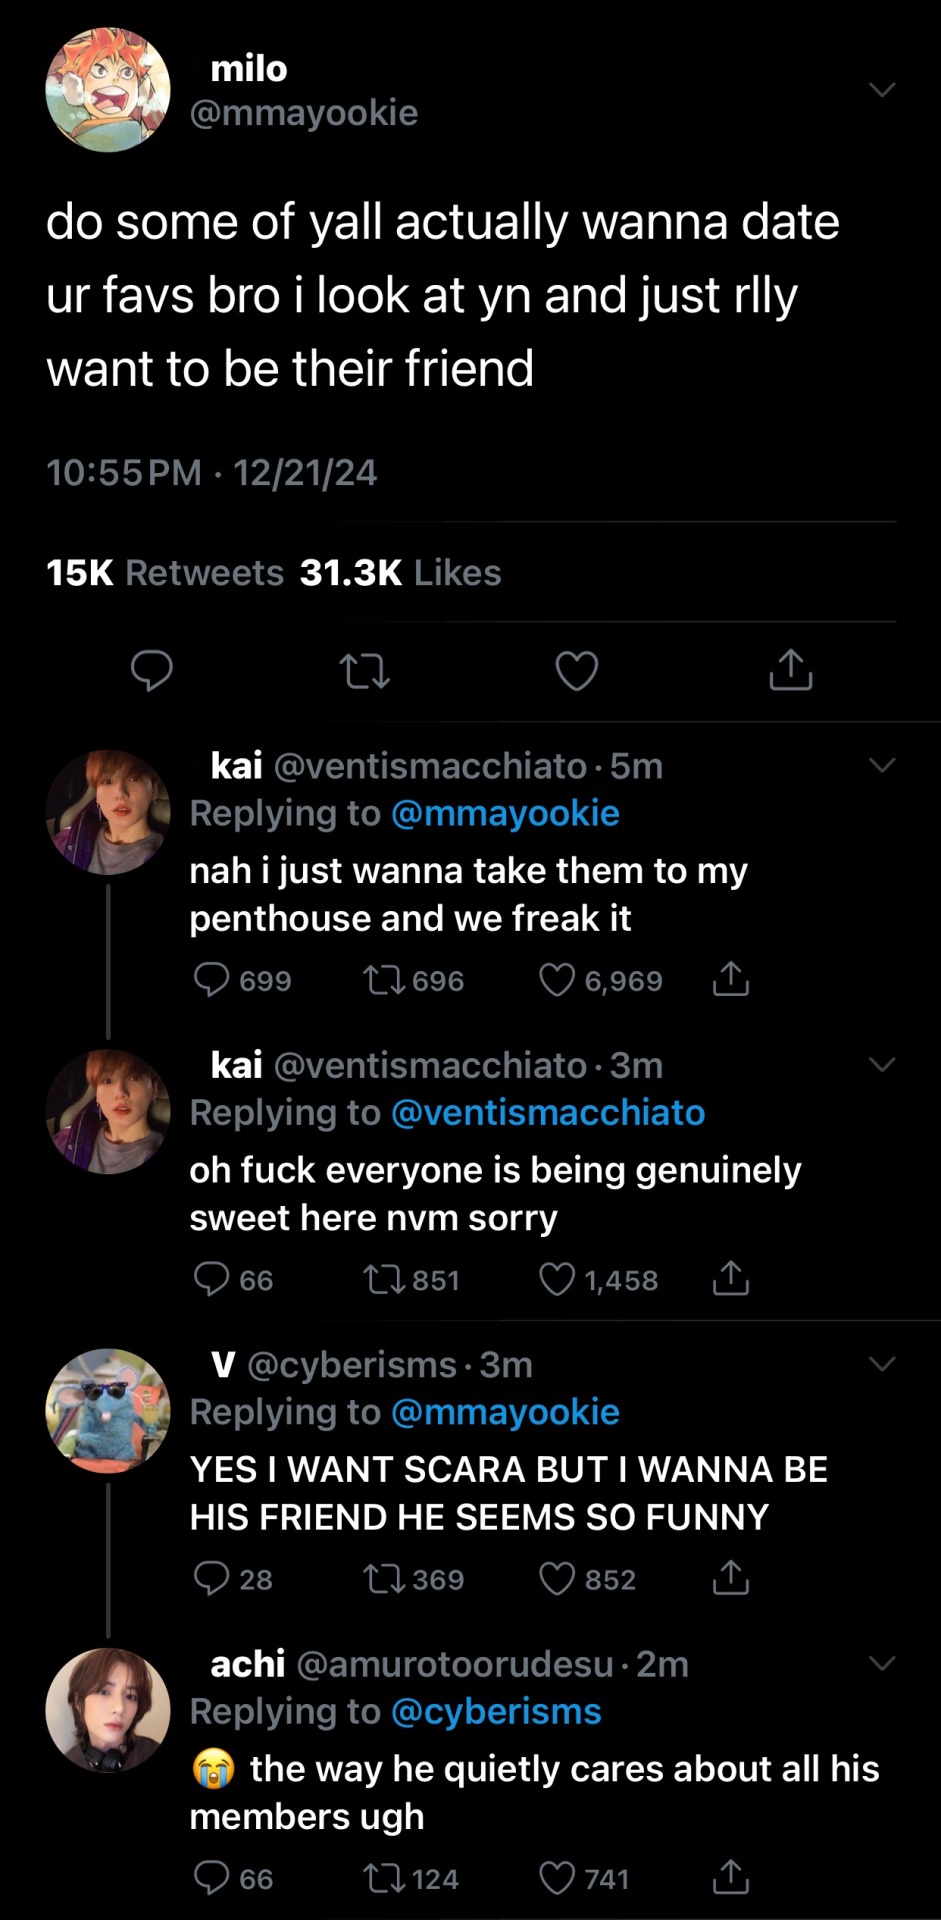Expand menu chevron on V's reply
The height and width of the screenshot is (1920, 941).
[x=881, y=1364]
